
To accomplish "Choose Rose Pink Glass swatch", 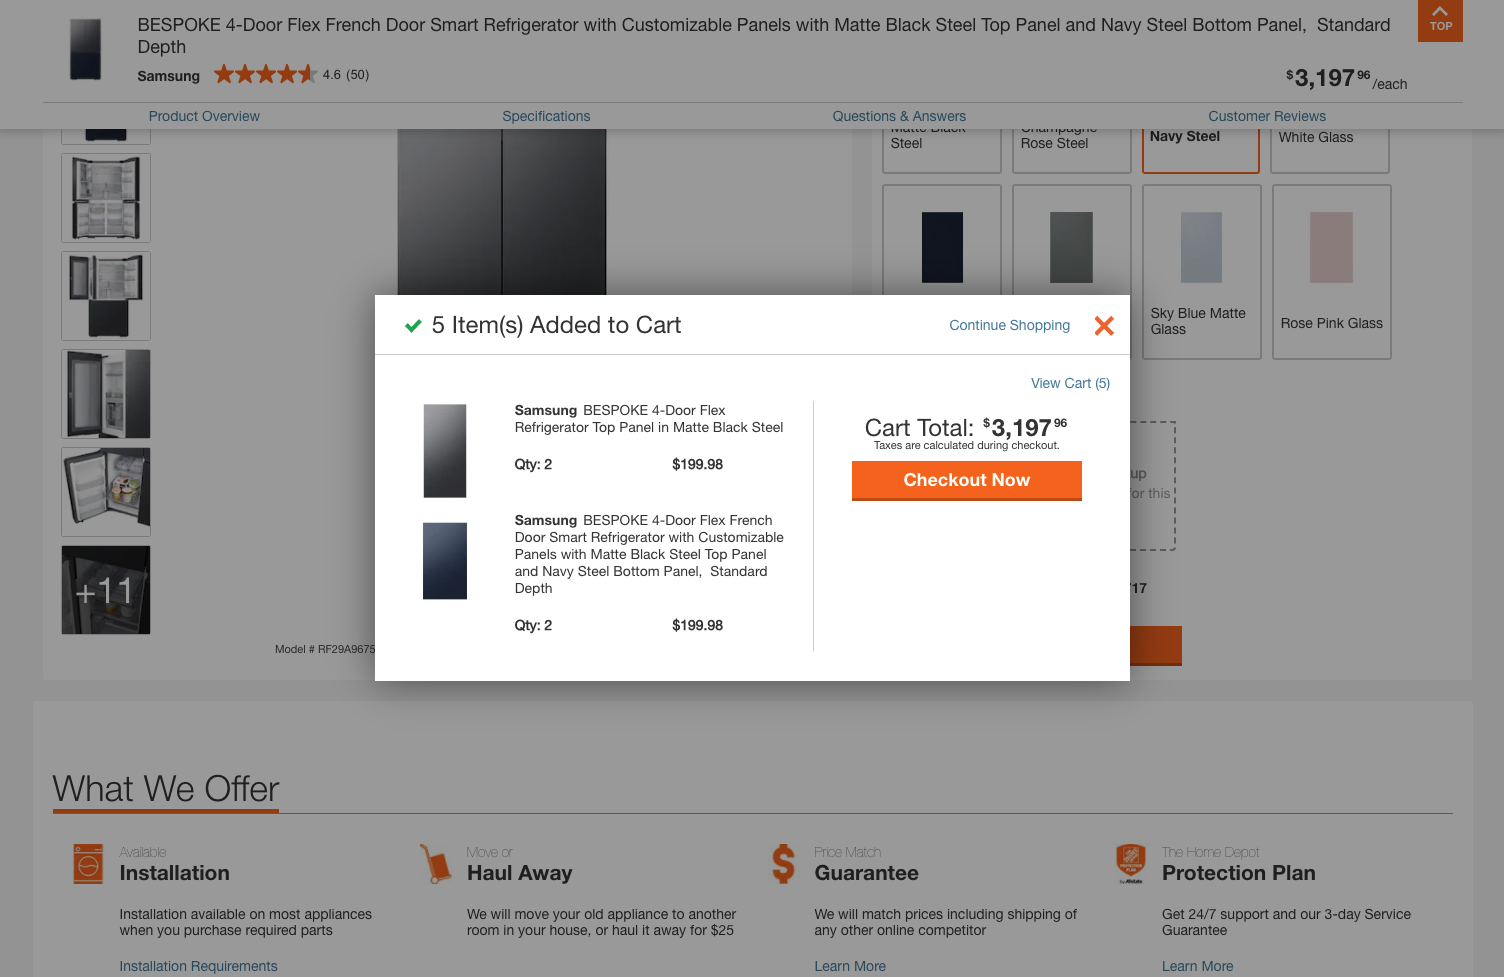I will tap(1331, 272).
